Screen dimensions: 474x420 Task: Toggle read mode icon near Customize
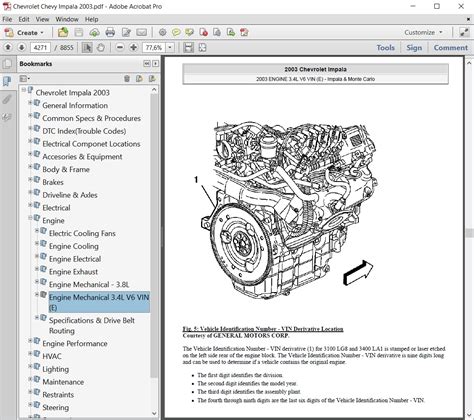tap(464, 32)
